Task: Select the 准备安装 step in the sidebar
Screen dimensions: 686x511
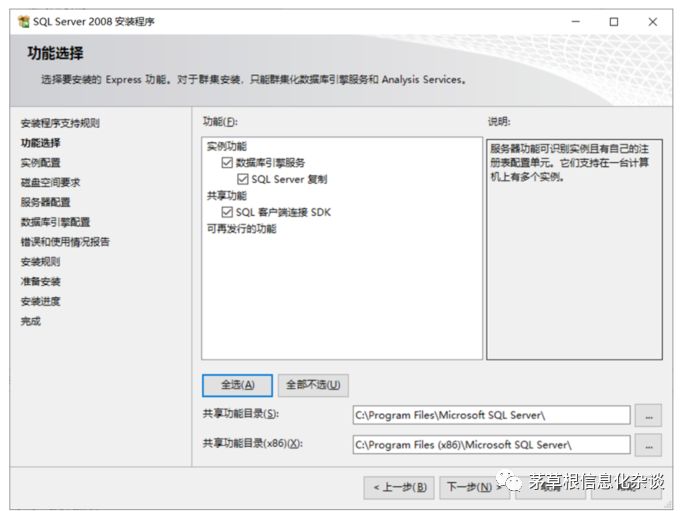Action: pyautogui.click(x=41, y=281)
